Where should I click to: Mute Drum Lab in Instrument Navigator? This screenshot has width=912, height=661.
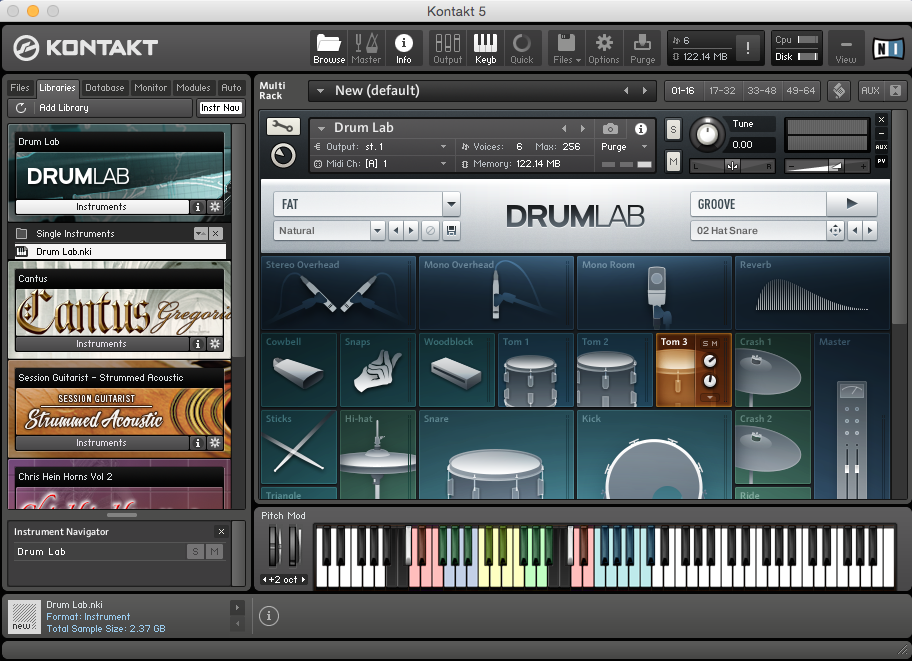[x=215, y=552]
